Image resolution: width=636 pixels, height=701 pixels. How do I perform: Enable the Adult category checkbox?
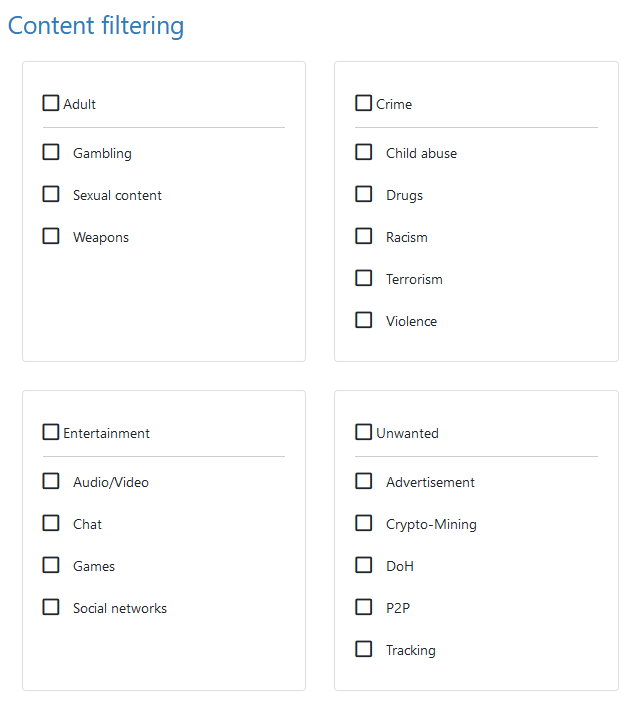pyautogui.click(x=51, y=103)
